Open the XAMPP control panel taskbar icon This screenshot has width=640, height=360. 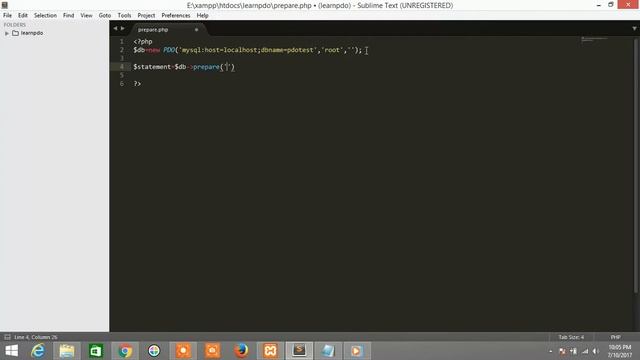[x=270, y=351]
